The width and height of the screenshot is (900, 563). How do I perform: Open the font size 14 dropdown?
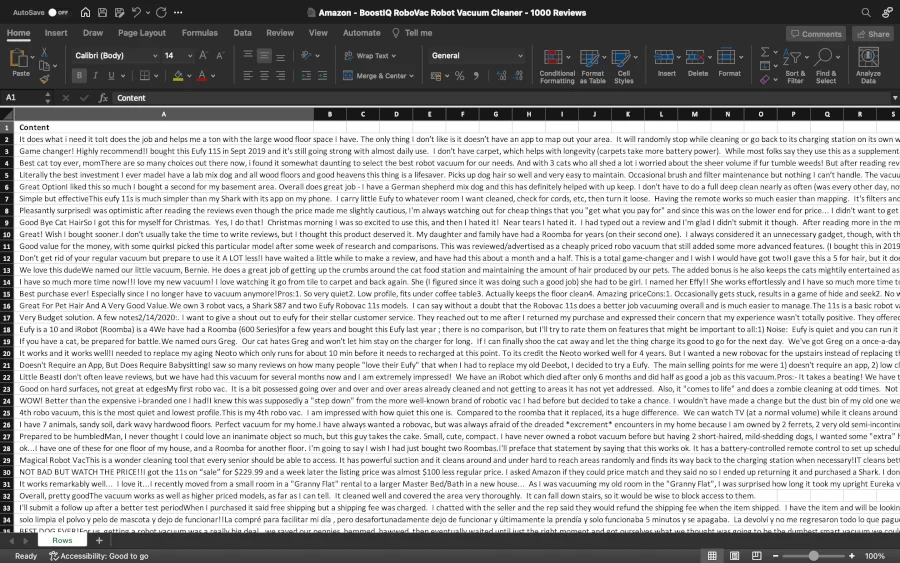coord(190,56)
